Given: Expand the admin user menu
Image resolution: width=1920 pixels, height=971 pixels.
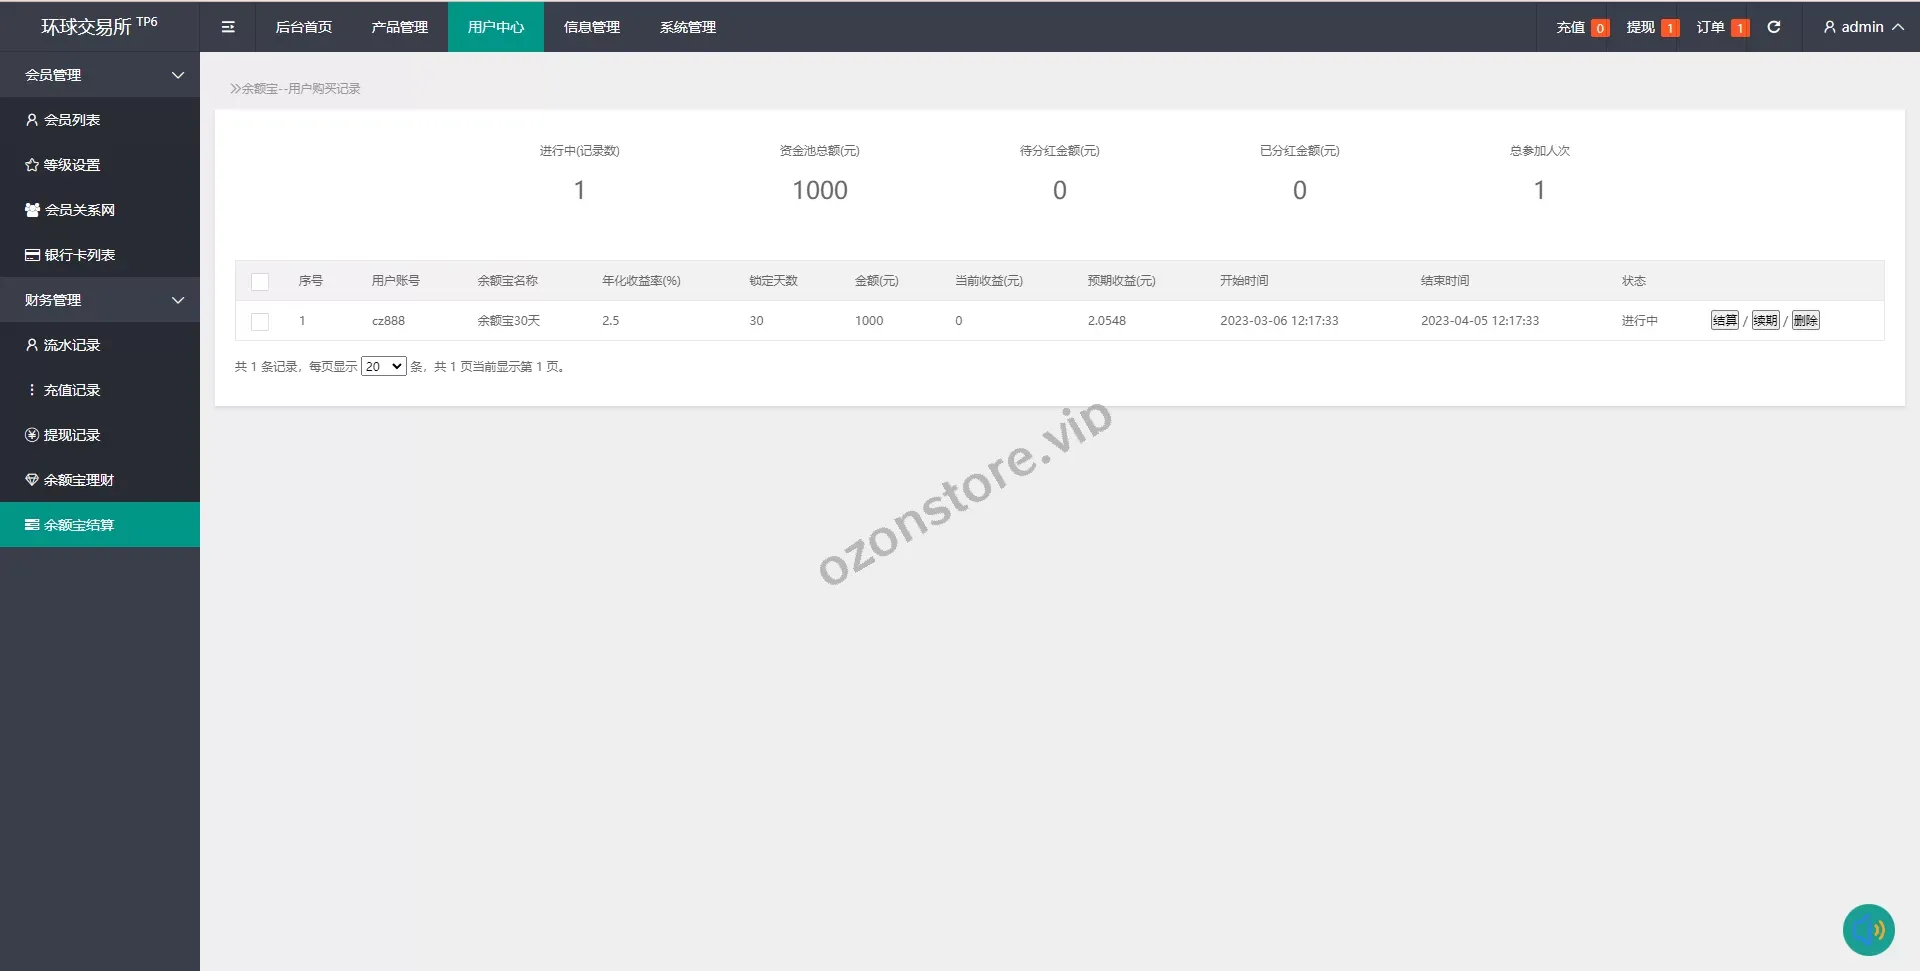Looking at the screenshot, I should 1862,27.
